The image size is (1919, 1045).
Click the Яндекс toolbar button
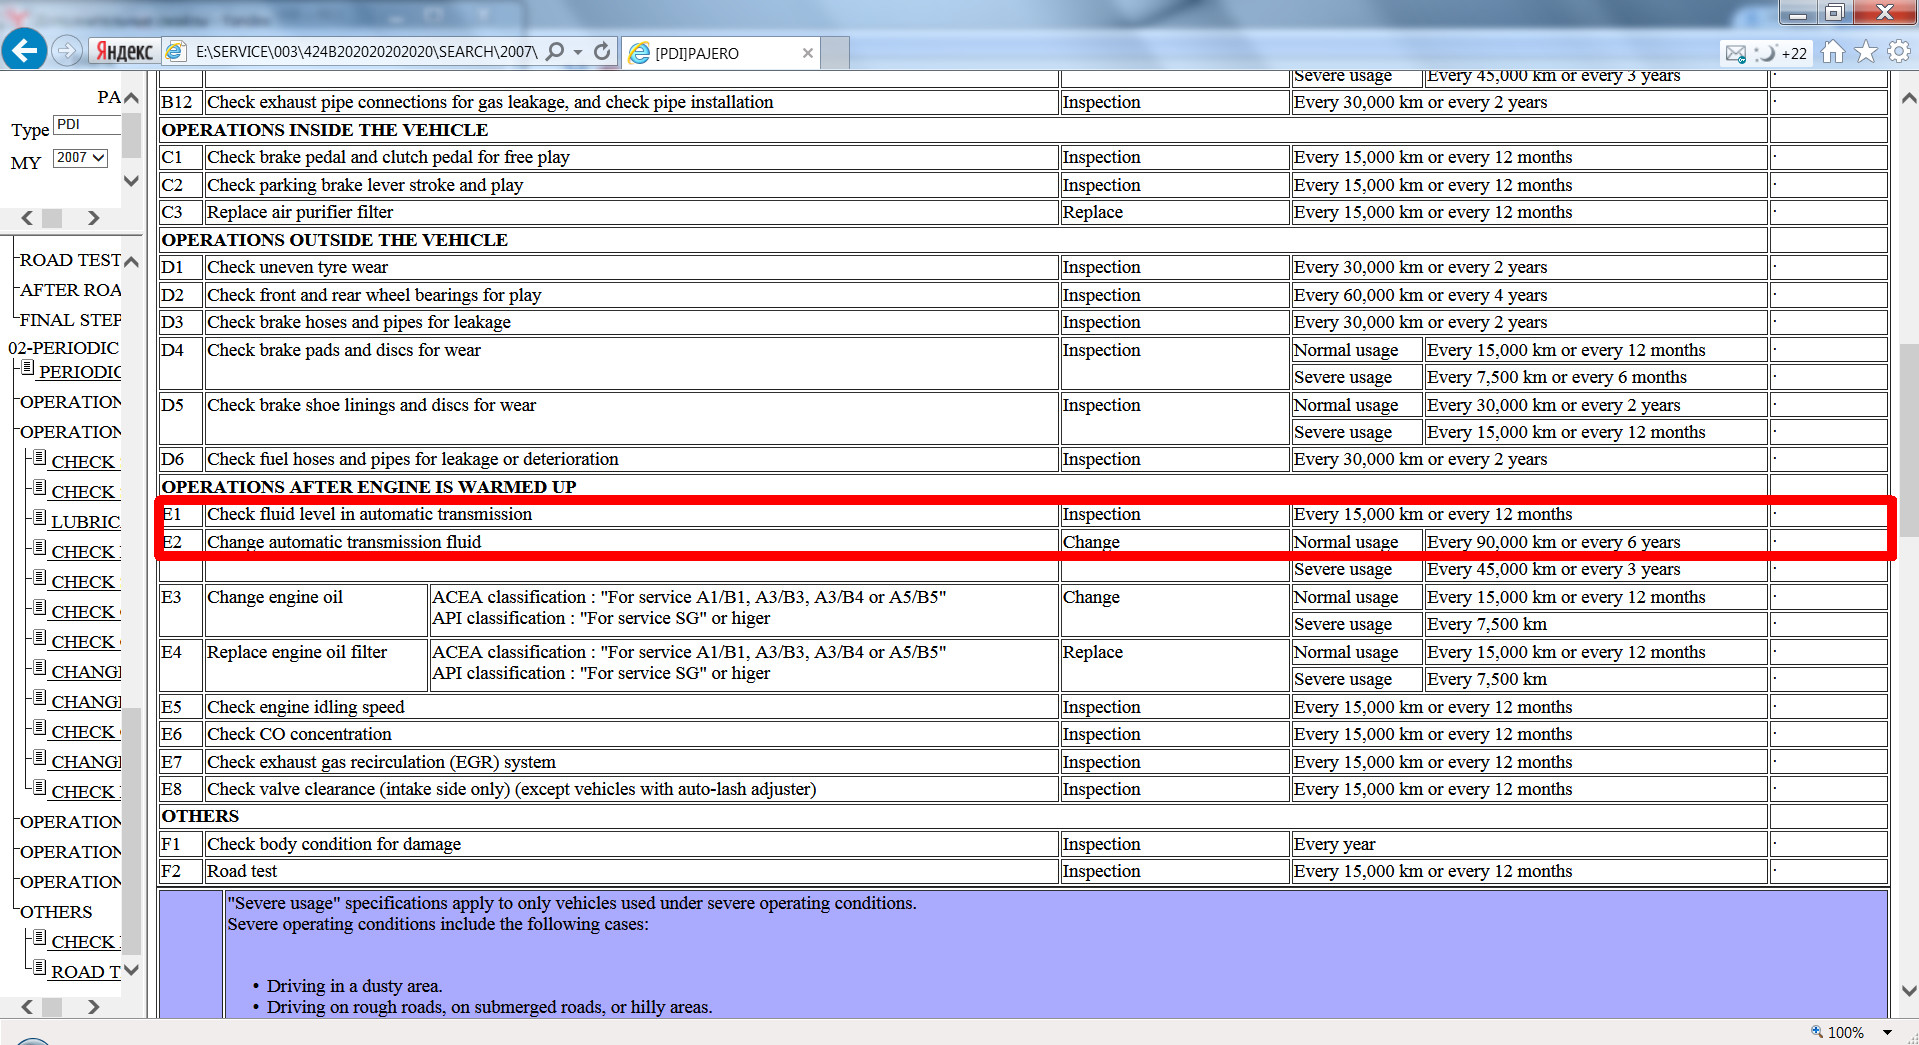tap(124, 52)
